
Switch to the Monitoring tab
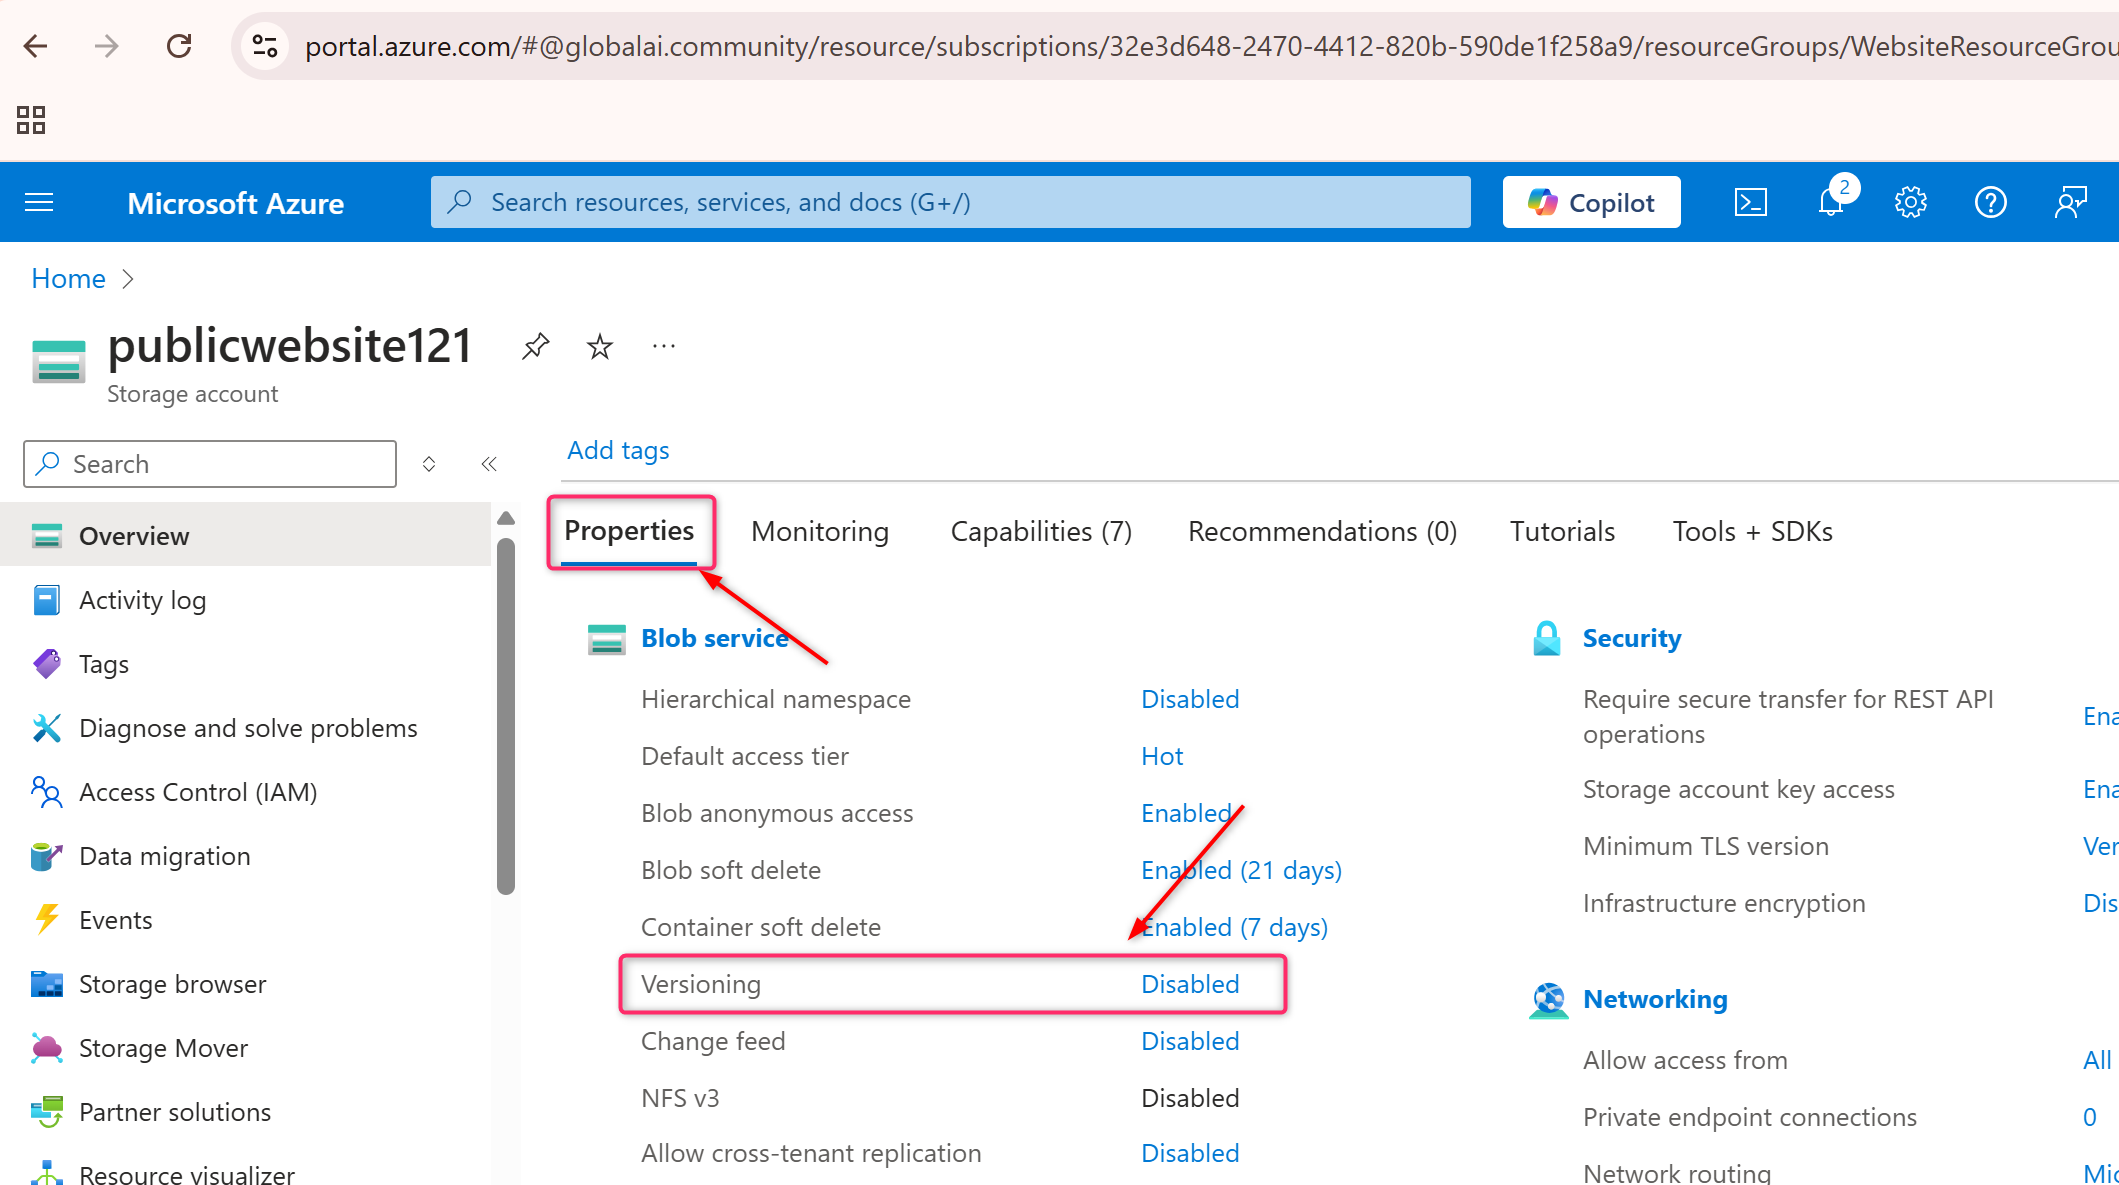820,532
